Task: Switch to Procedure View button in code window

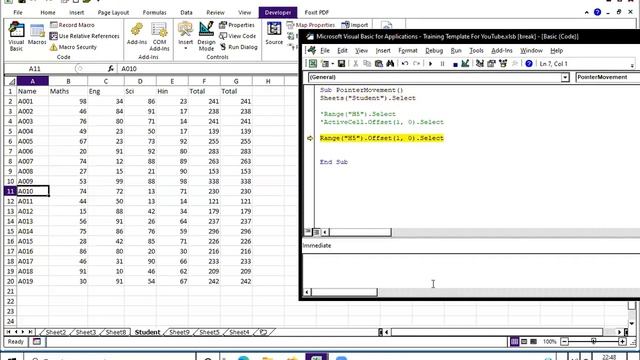Action: coord(308,232)
